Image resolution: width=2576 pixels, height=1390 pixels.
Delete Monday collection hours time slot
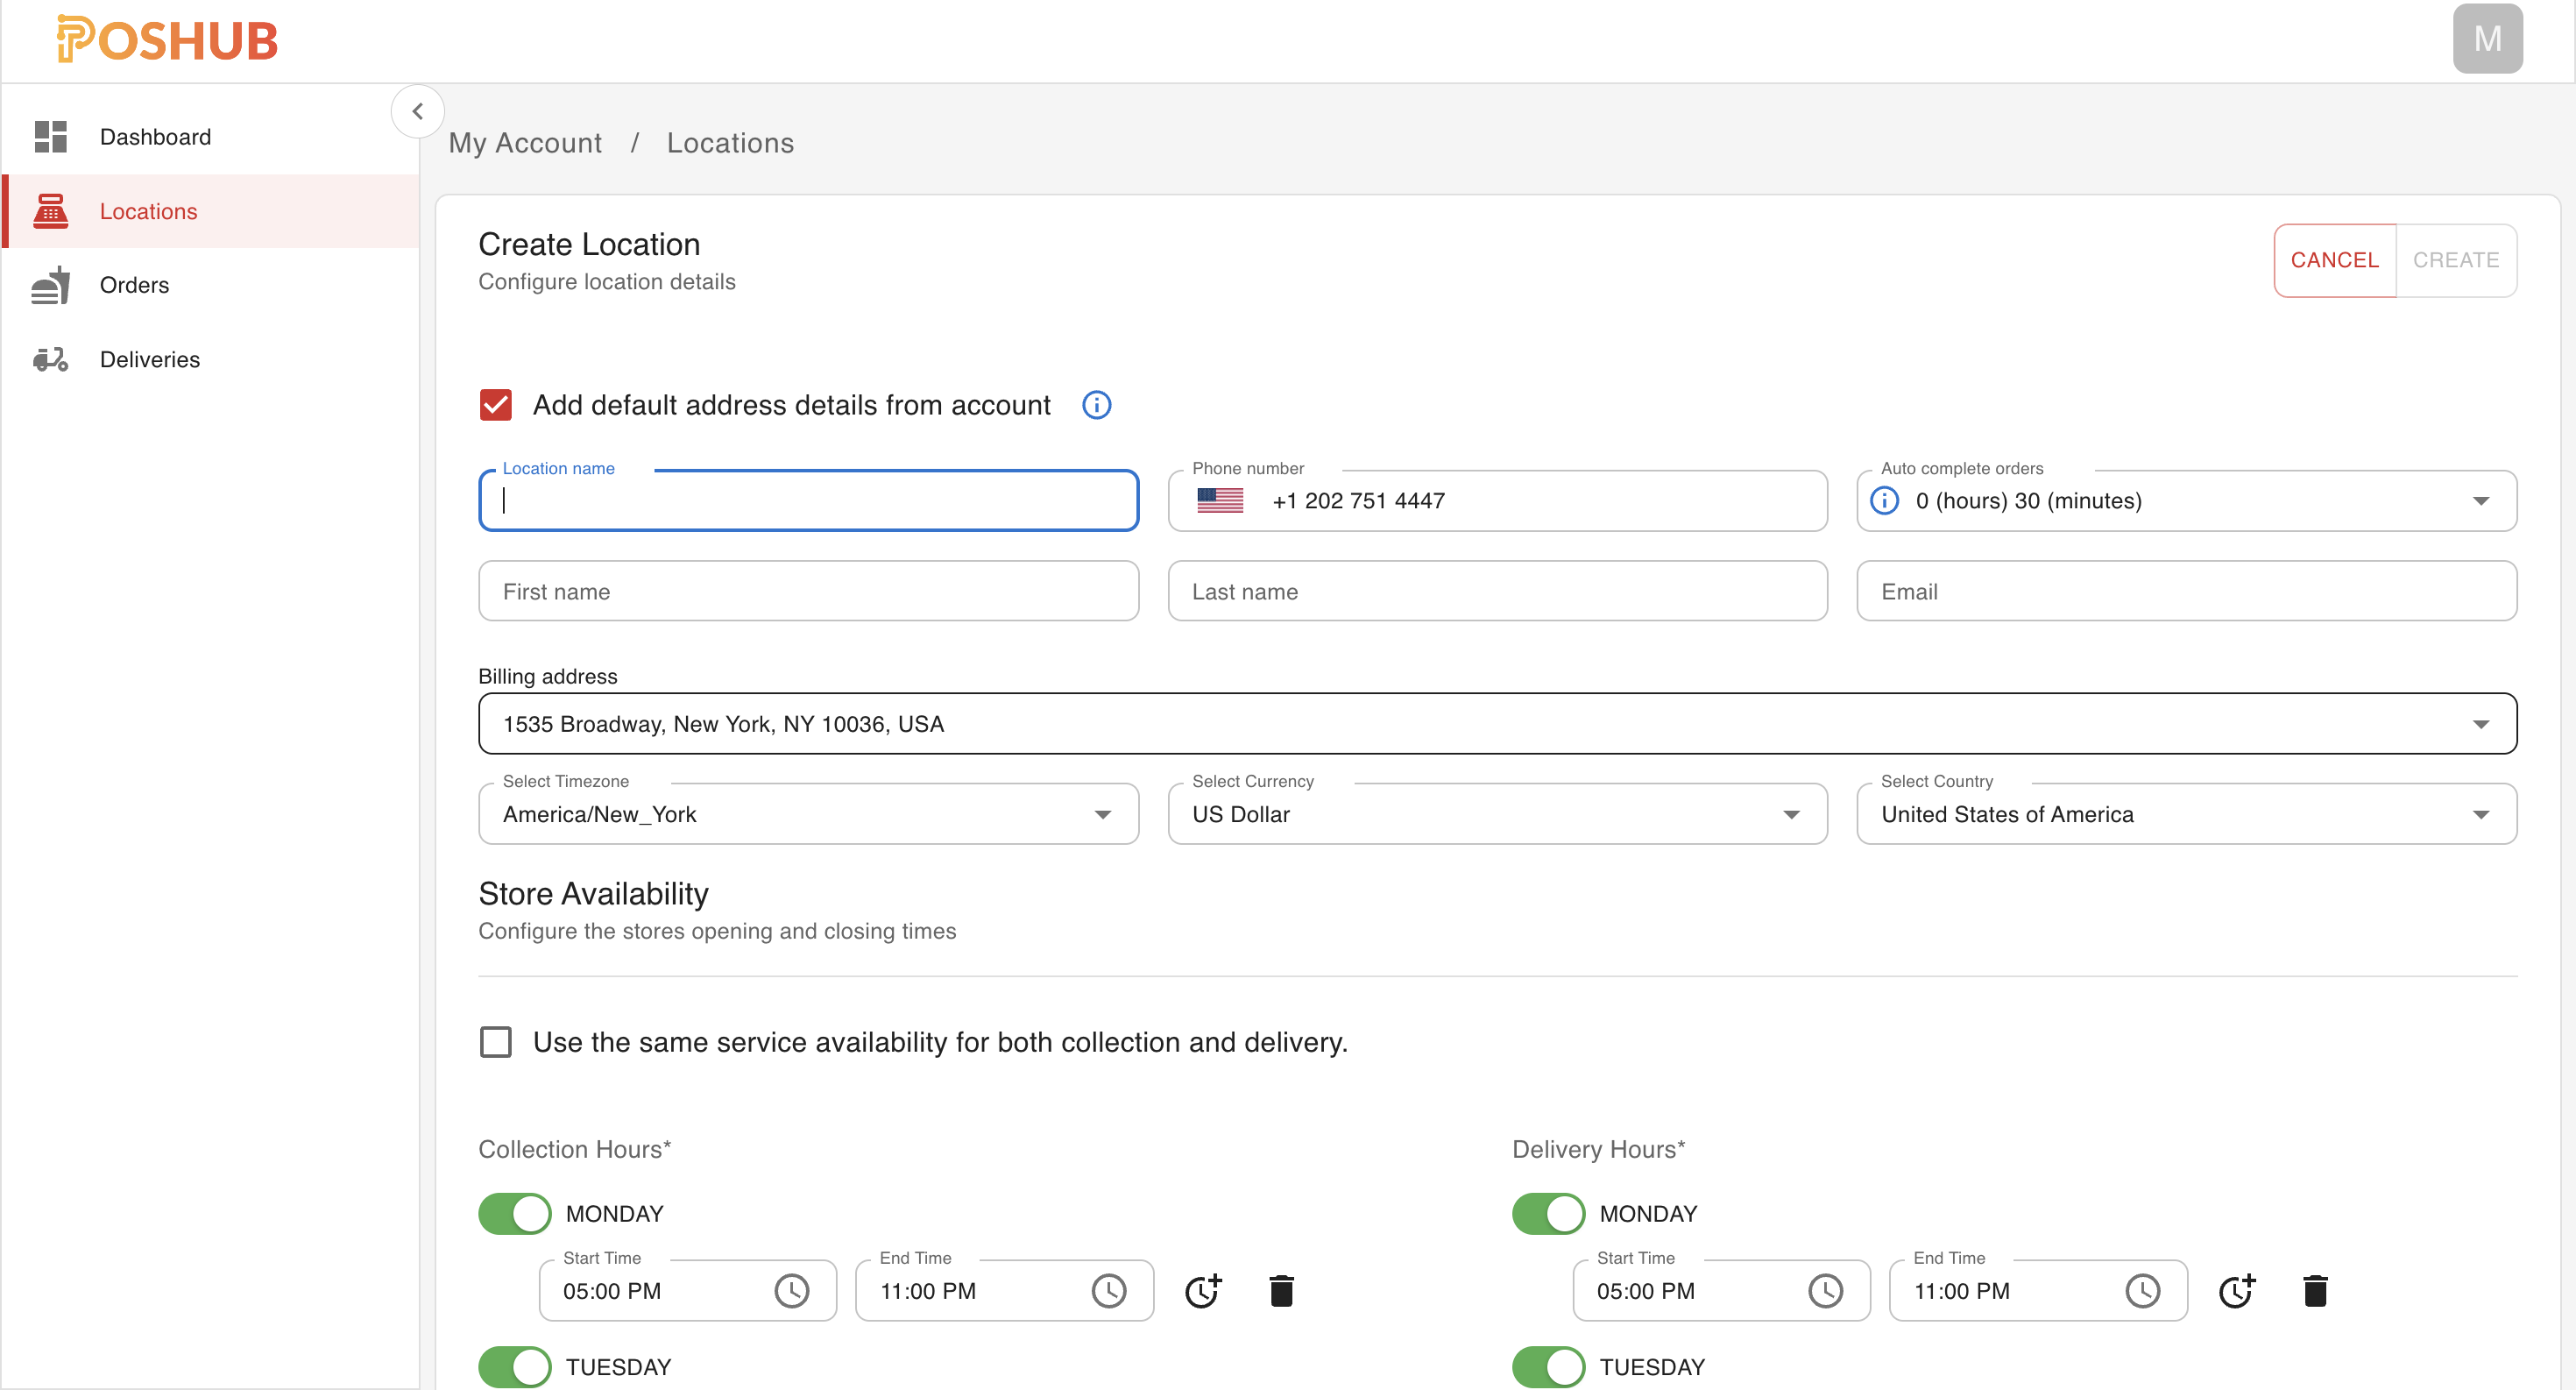1281,1291
